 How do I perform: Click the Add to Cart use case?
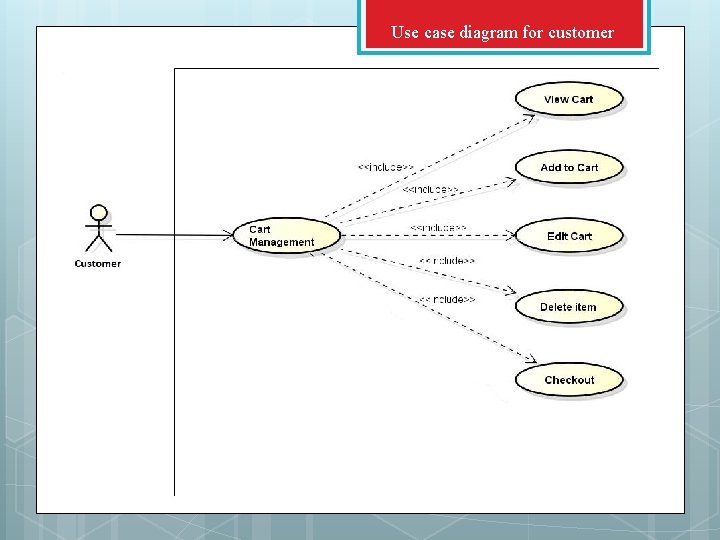[569, 167]
